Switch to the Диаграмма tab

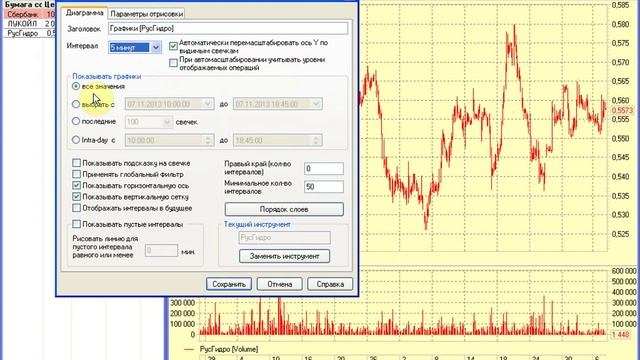84,13
